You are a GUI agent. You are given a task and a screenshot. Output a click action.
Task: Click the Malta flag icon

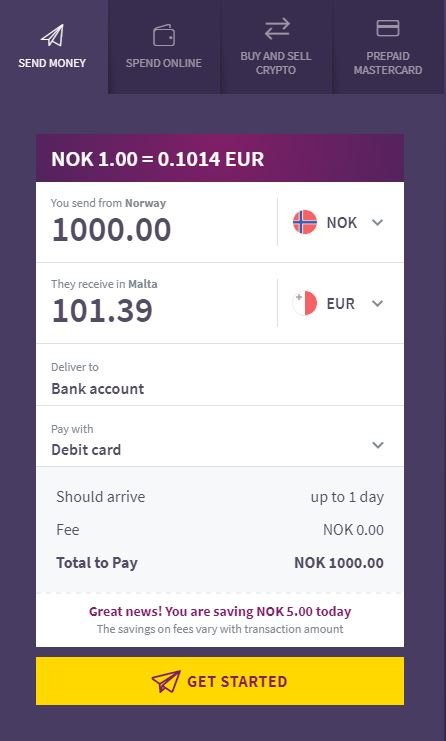tap(305, 303)
